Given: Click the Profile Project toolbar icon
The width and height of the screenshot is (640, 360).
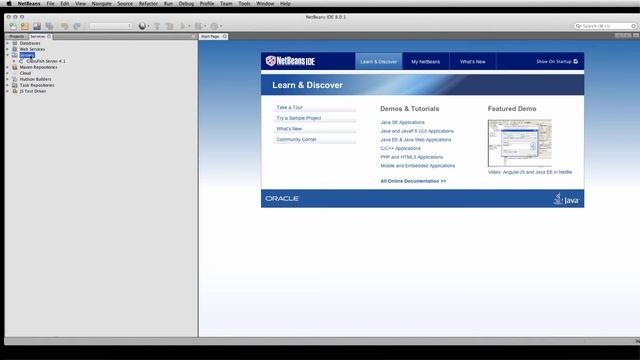Looking at the screenshot, I should (214, 26).
